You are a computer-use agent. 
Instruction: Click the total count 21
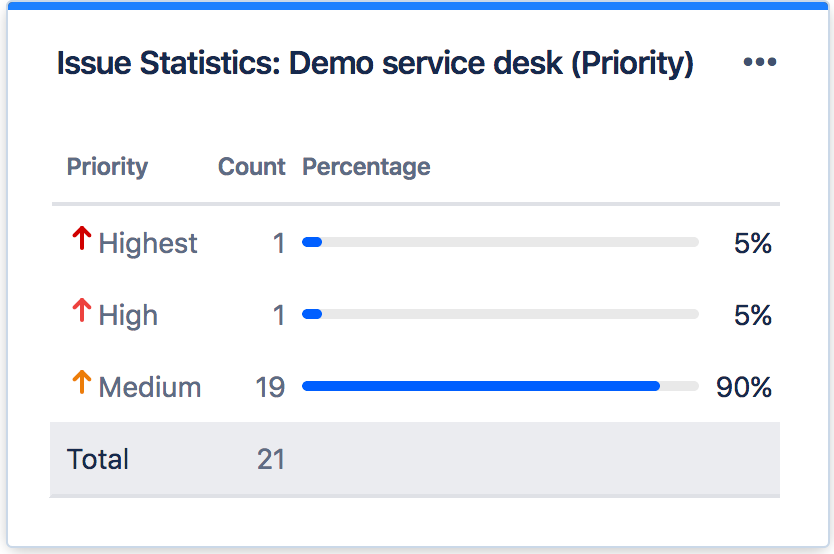tap(270, 459)
